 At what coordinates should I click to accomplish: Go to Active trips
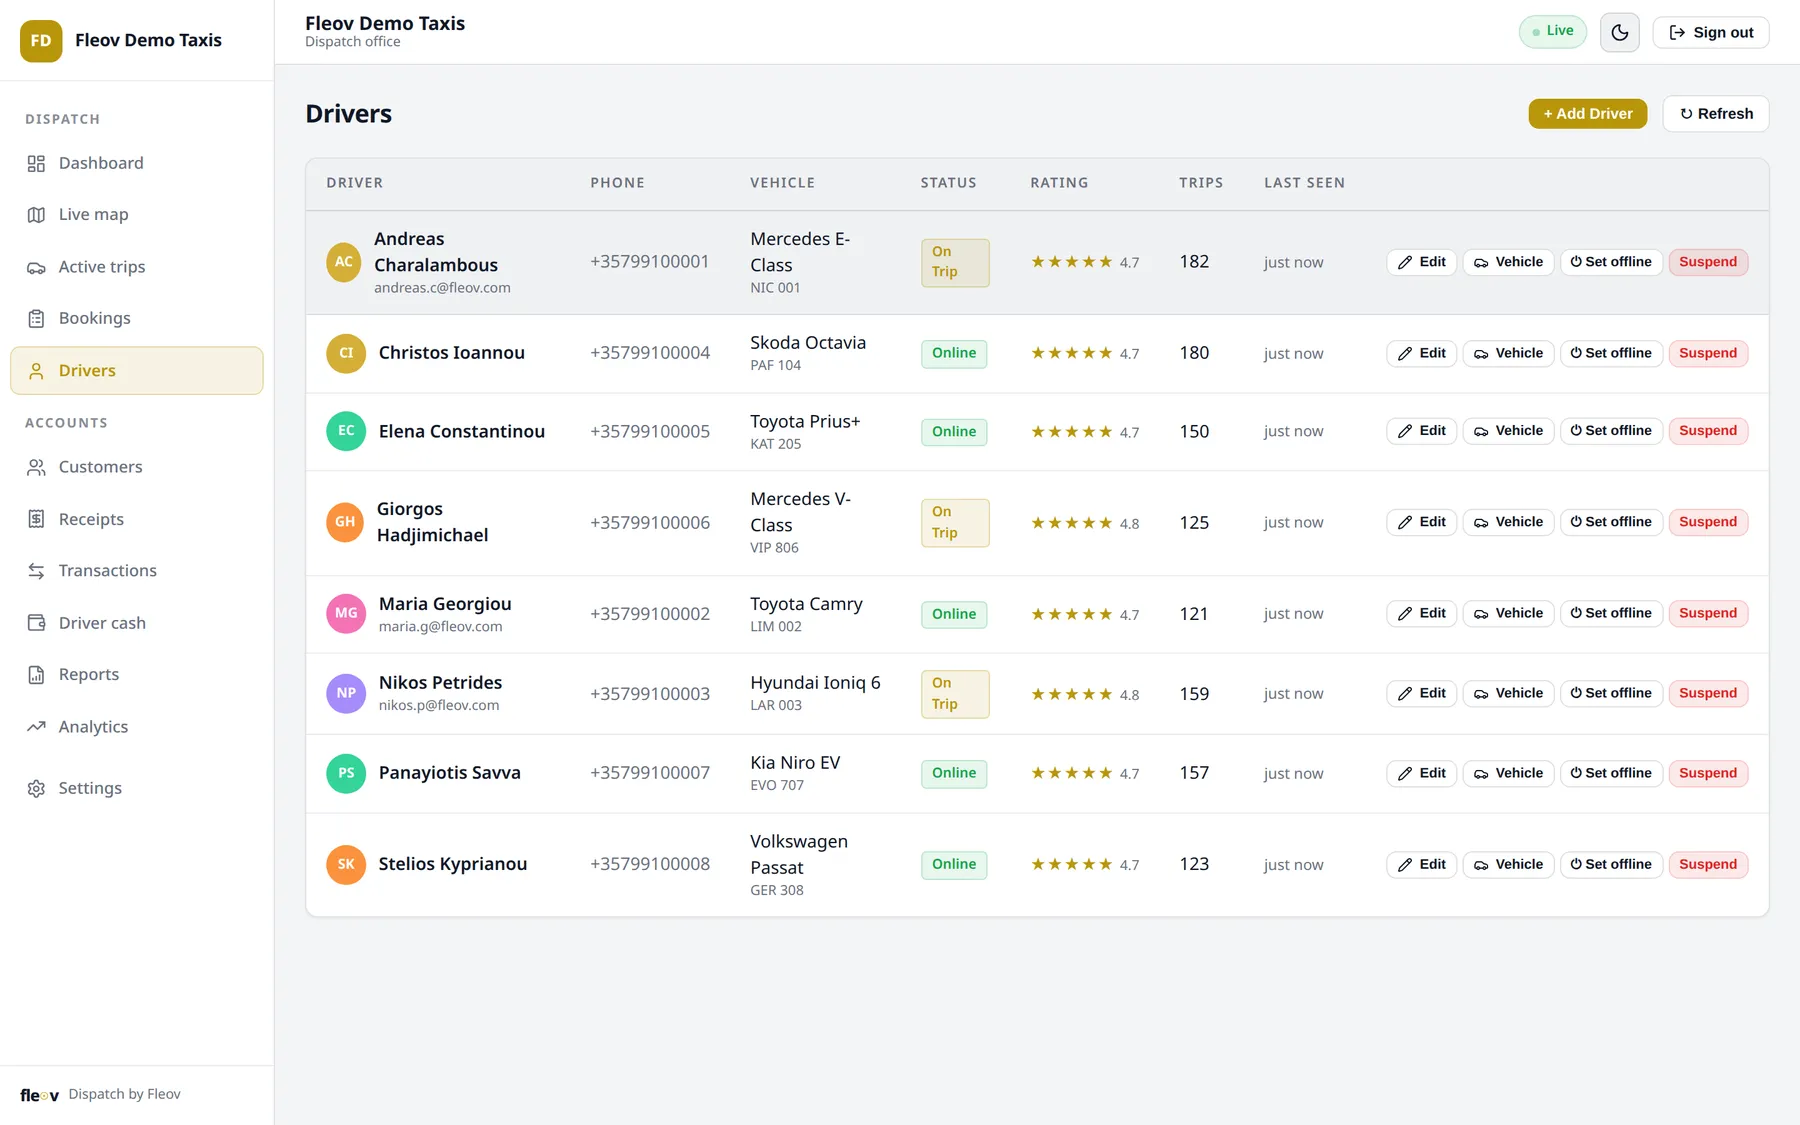pyautogui.click(x=137, y=267)
